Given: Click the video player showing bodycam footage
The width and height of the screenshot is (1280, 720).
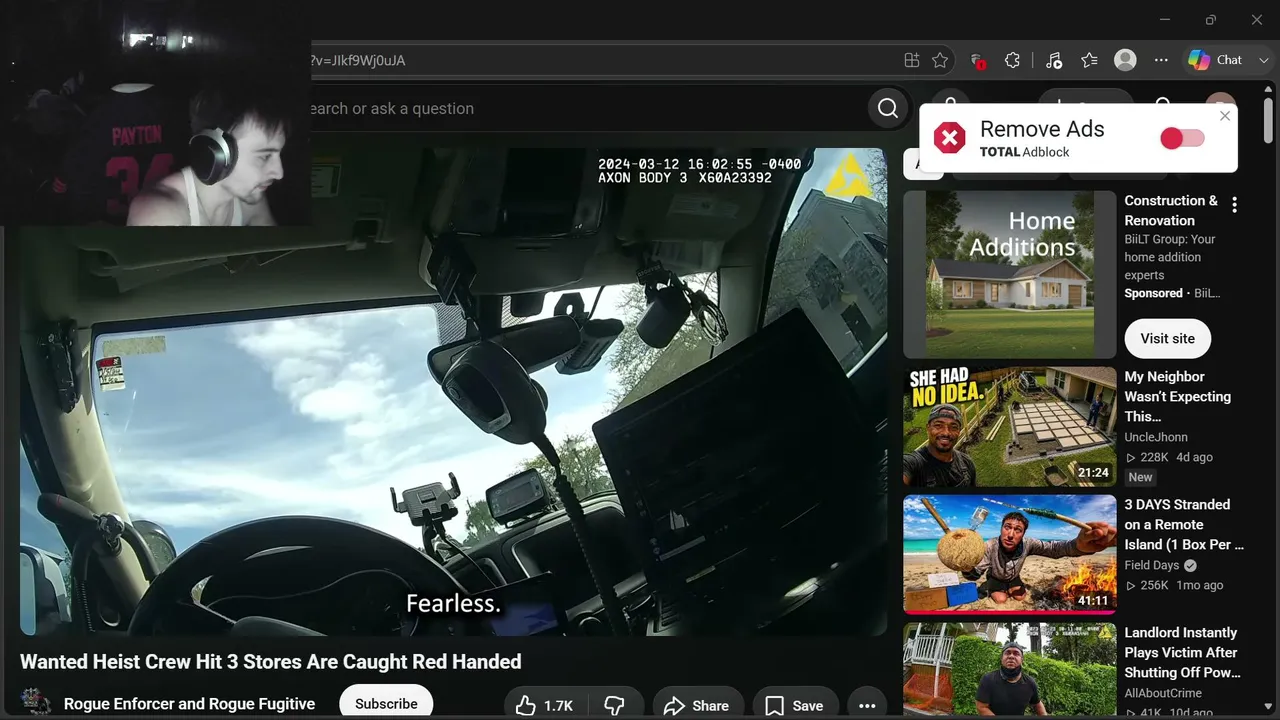Looking at the screenshot, I should [x=453, y=392].
